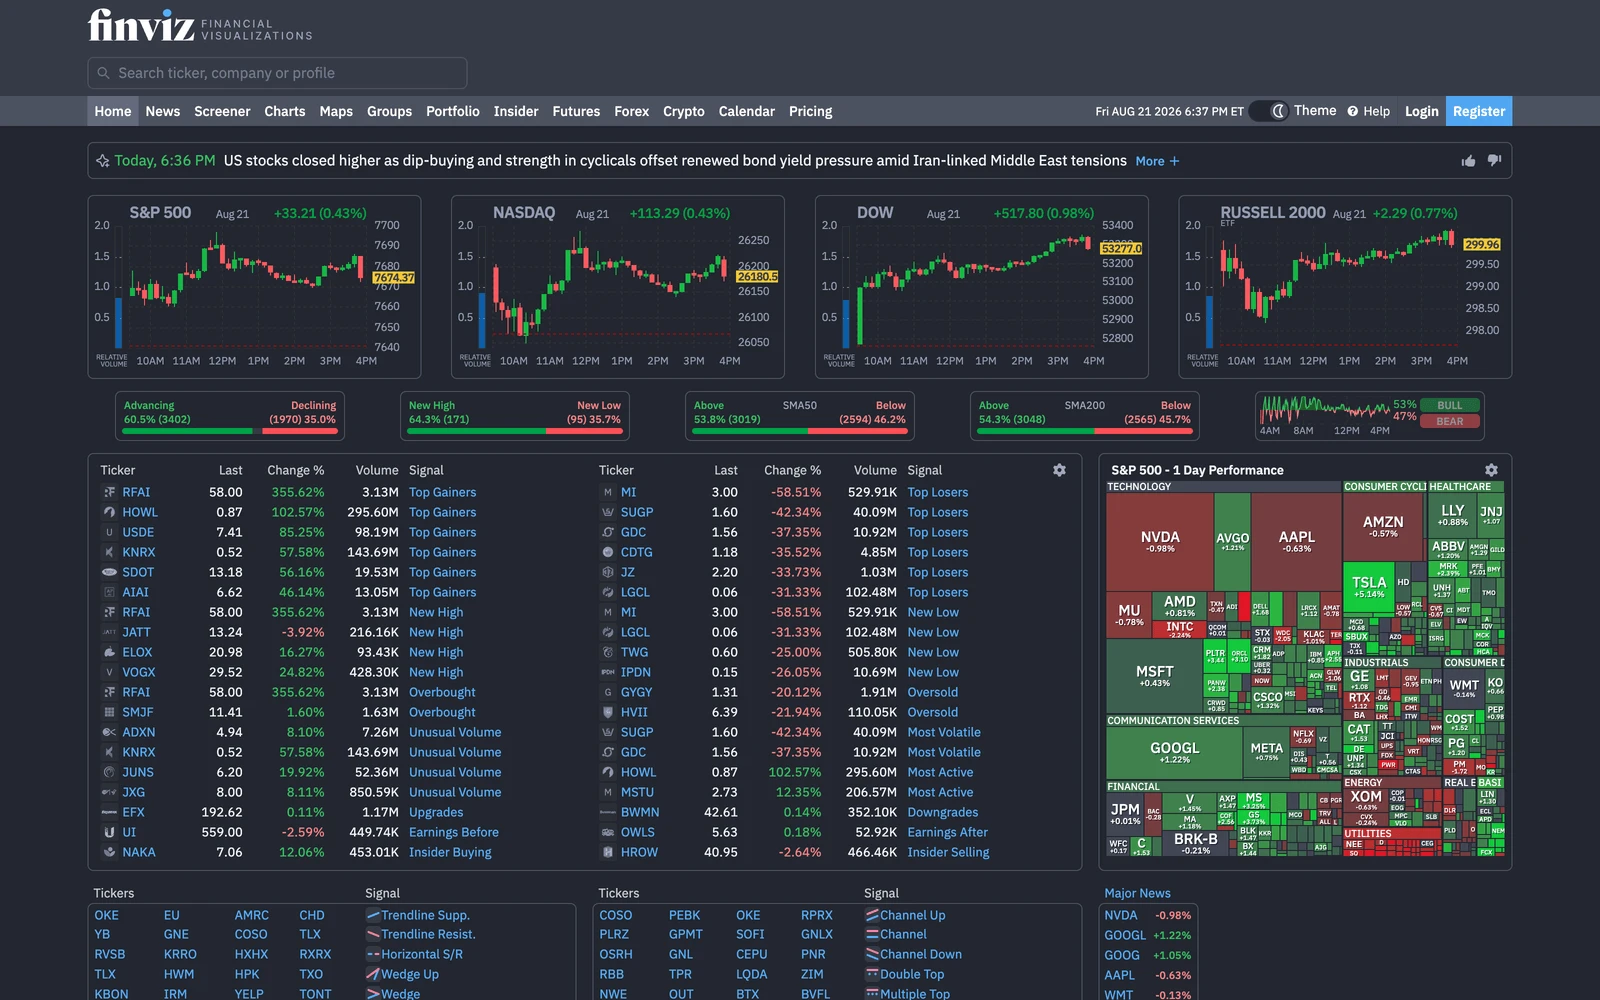Click the UI ticker logo icon
1600x1000 pixels.
[109, 832]
